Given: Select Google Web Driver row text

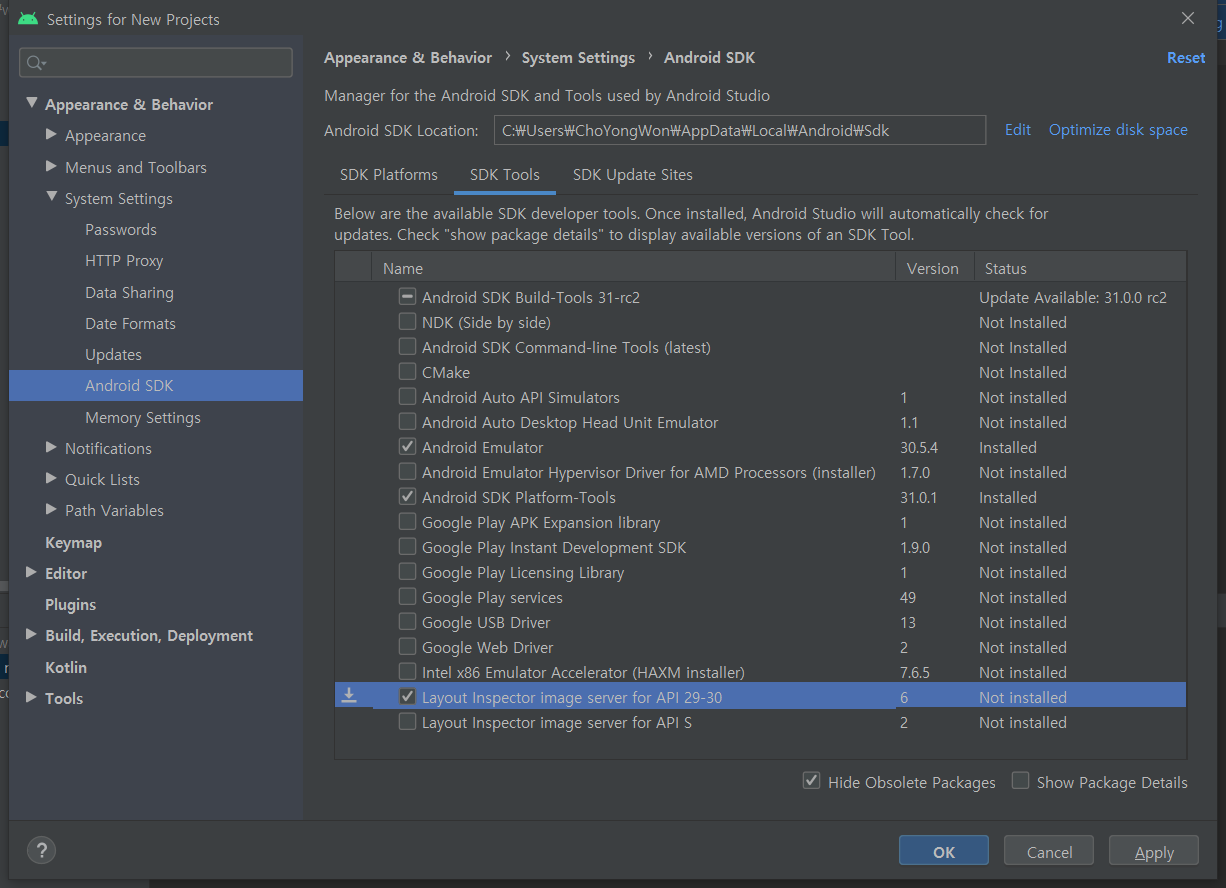Looking at the screenshot, I should [x=487, y=647].
